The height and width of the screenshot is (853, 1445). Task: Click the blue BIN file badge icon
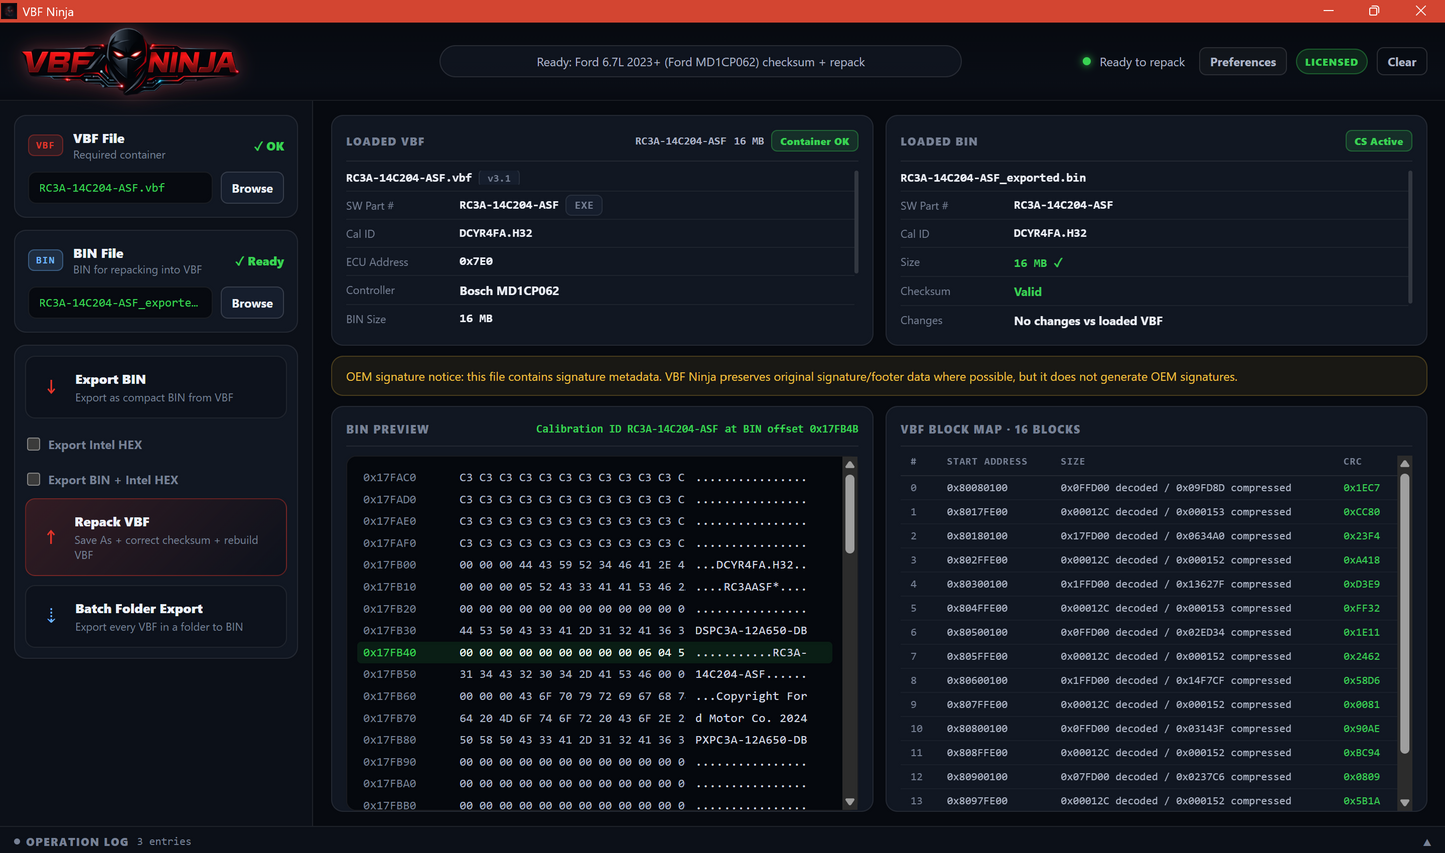click(x=45, y=260)
